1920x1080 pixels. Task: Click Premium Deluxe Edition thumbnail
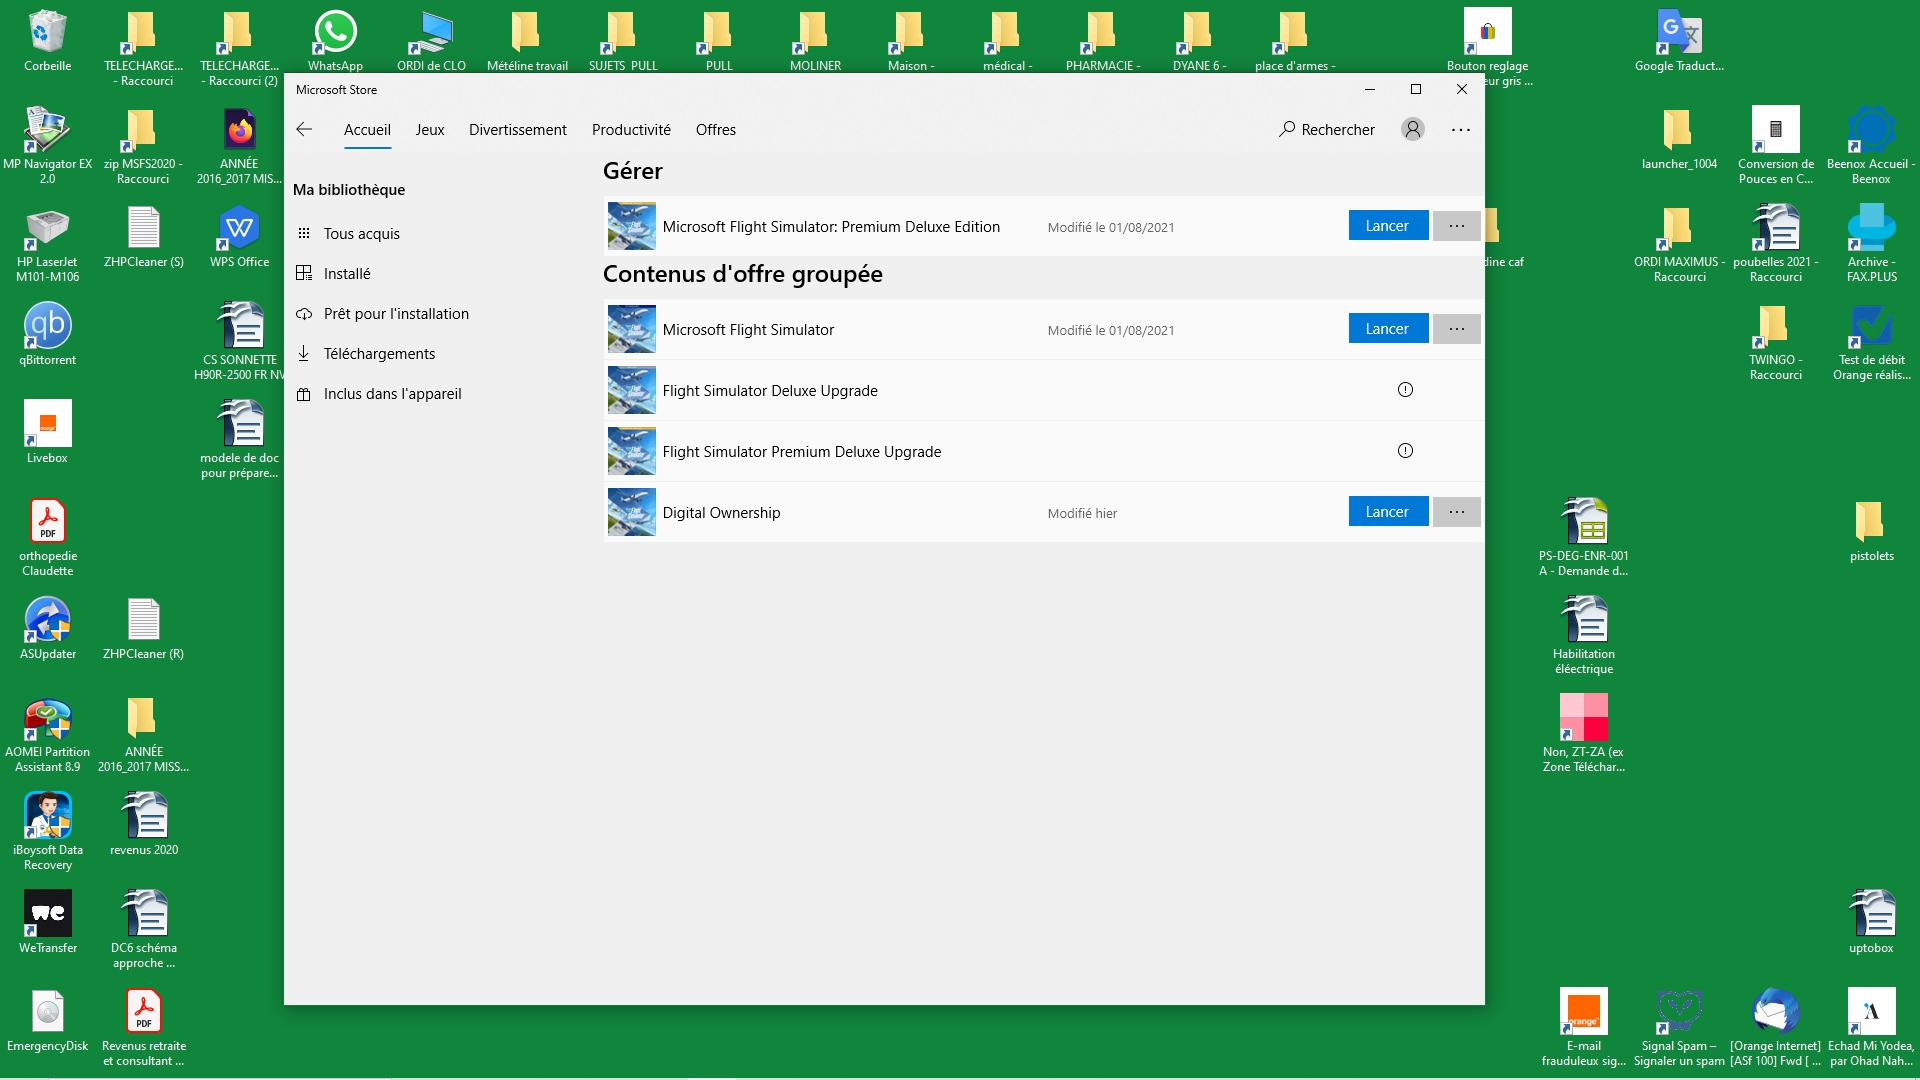(632, 226)
